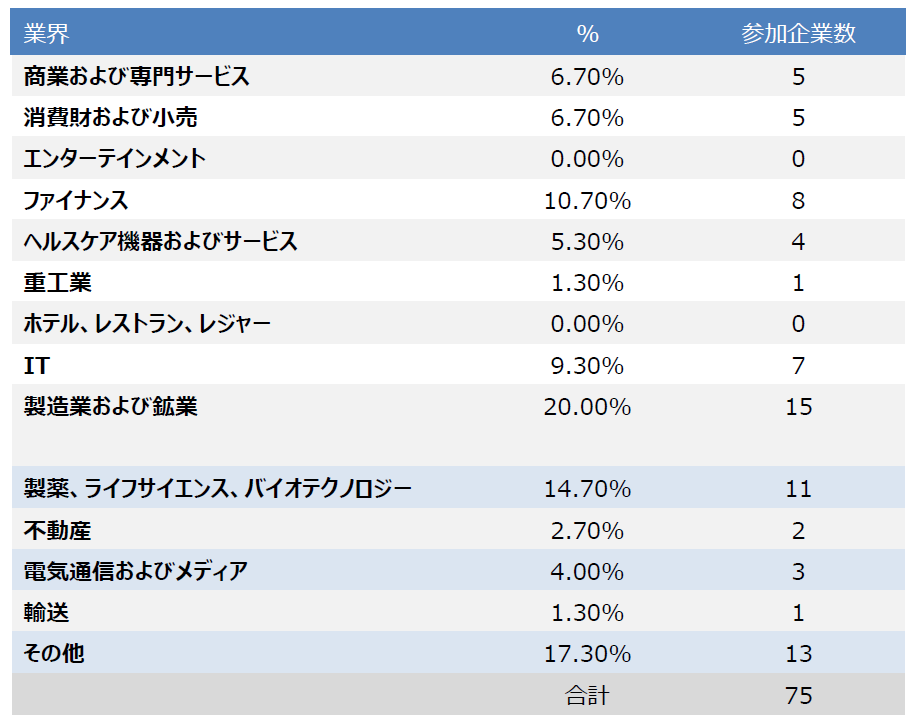Image resolution: width=914 pixels, height=724 pixels.
Task: Click the エンターテインメント industry cell
Action: click(x=115, y=159)
